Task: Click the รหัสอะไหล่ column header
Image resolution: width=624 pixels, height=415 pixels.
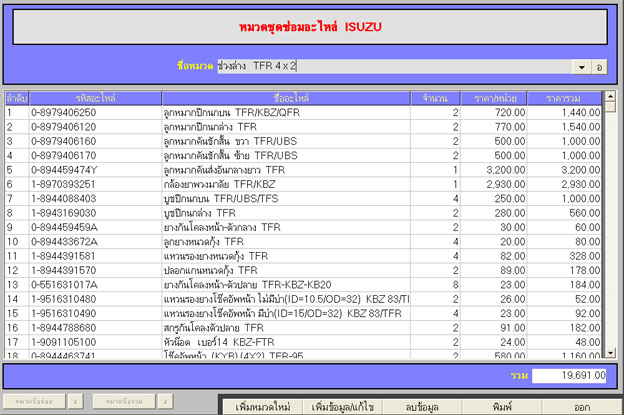Action: (96, 98)
